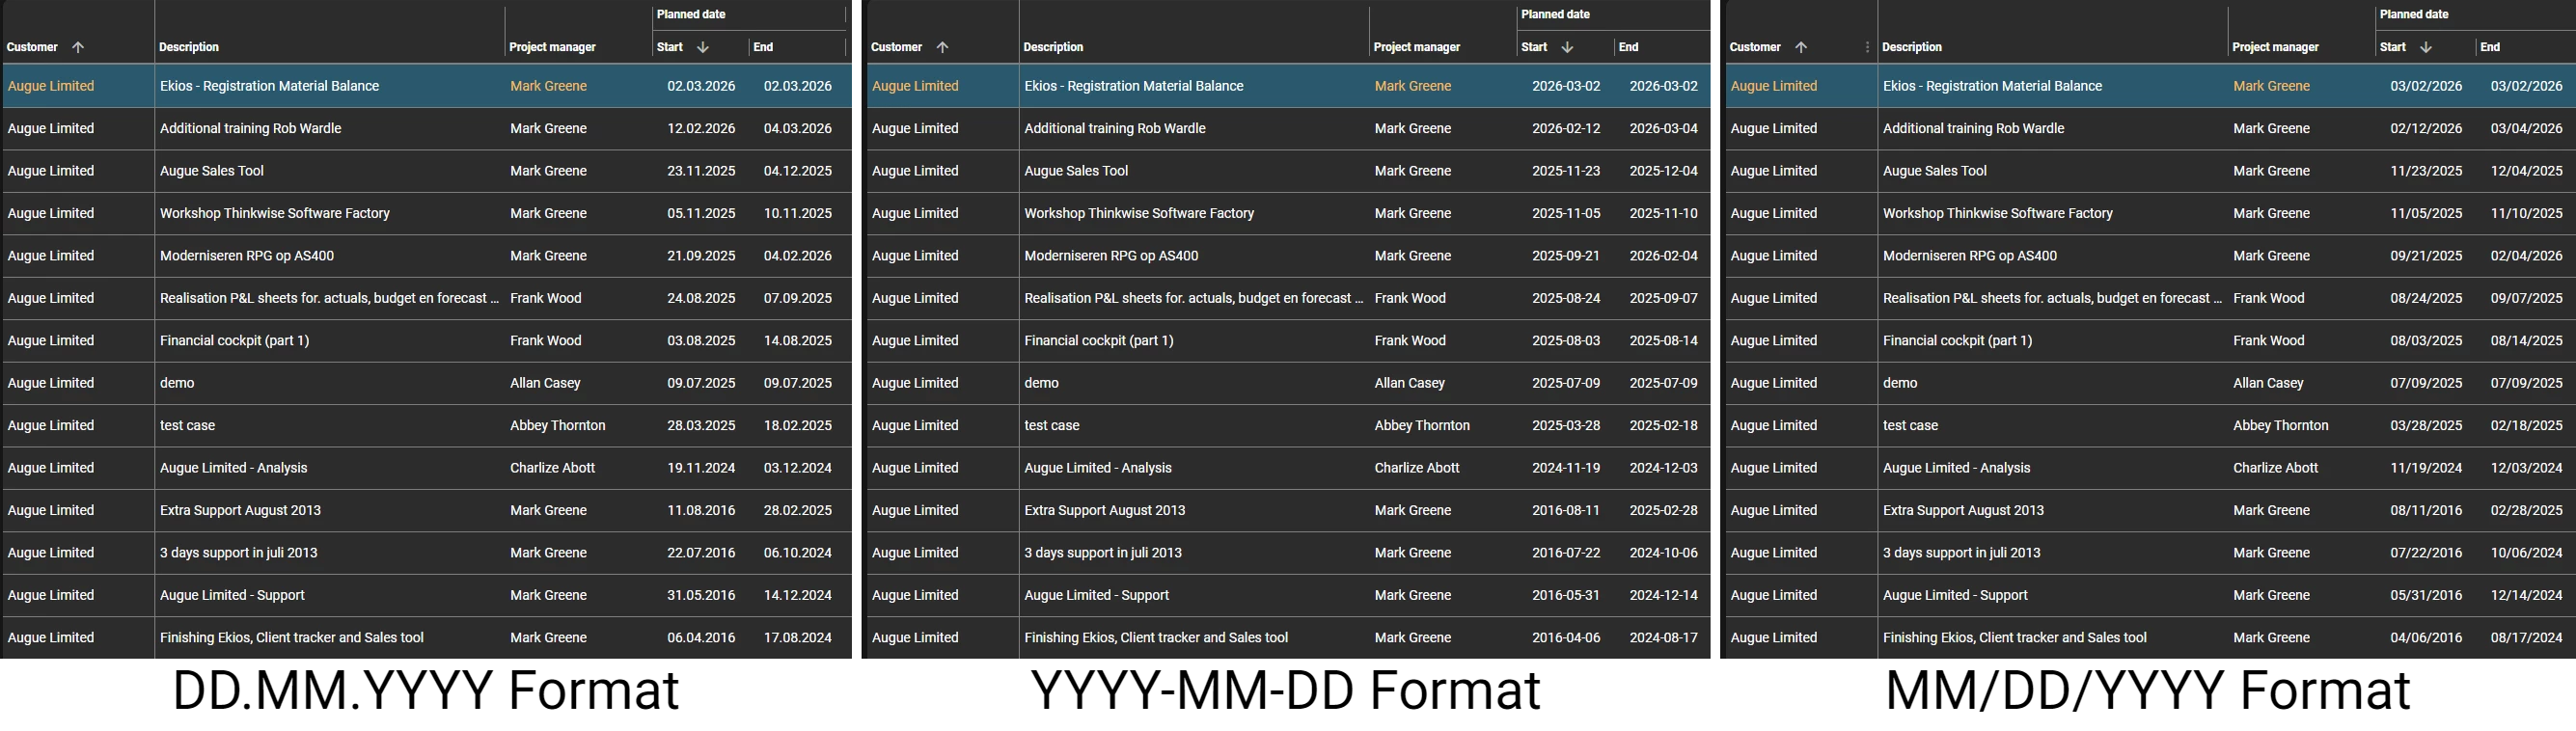Screen dimensions: 2576x731
Task: Click Description column header in YYYY-MM-DD grid
Action: 1053,47
